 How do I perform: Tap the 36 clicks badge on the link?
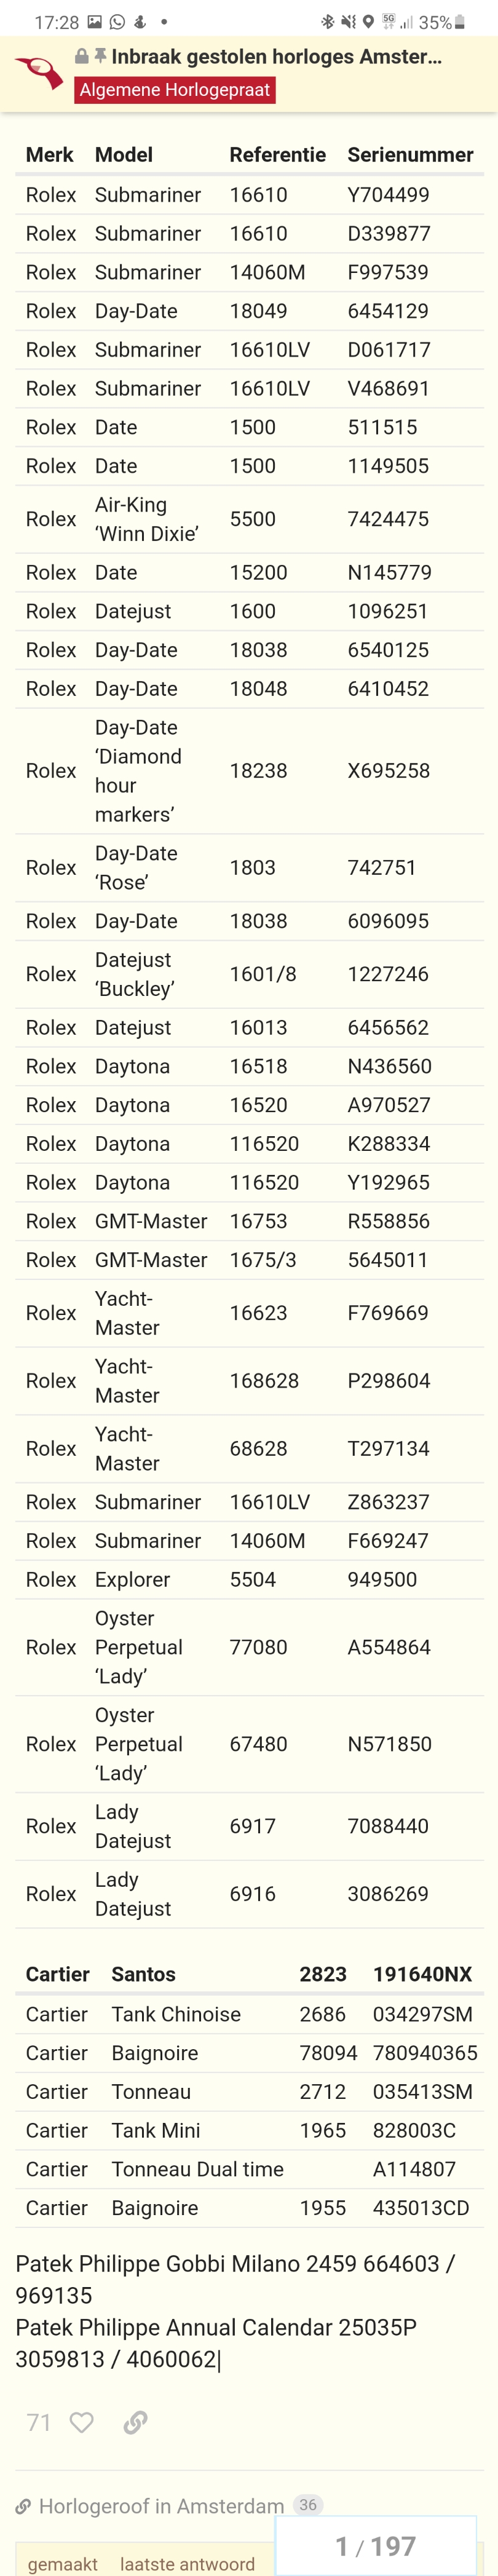point(308,2504)
